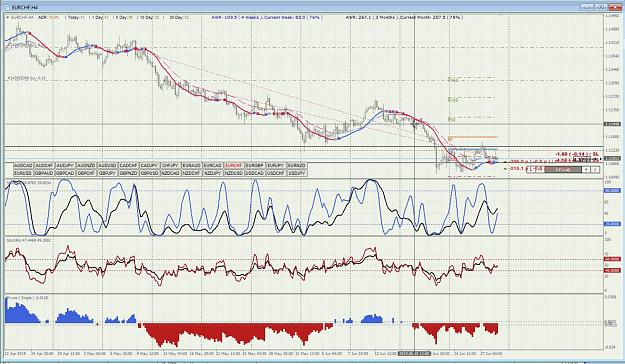Switch chart to AUDCHF pair button
Image resolution: width=625 pixels, height=364 pixels.
(x=45, y=165)
